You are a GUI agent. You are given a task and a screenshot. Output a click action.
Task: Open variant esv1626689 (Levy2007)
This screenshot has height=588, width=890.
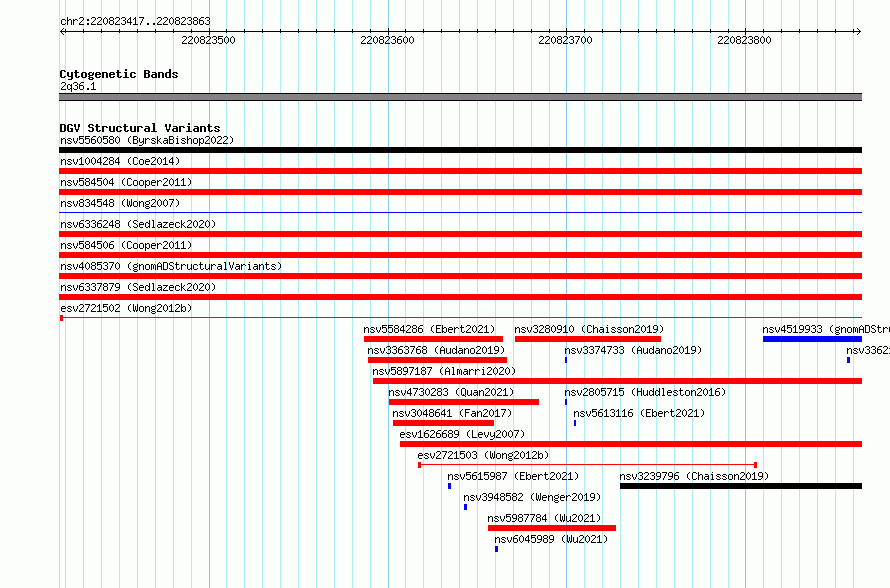click(462, 434)
